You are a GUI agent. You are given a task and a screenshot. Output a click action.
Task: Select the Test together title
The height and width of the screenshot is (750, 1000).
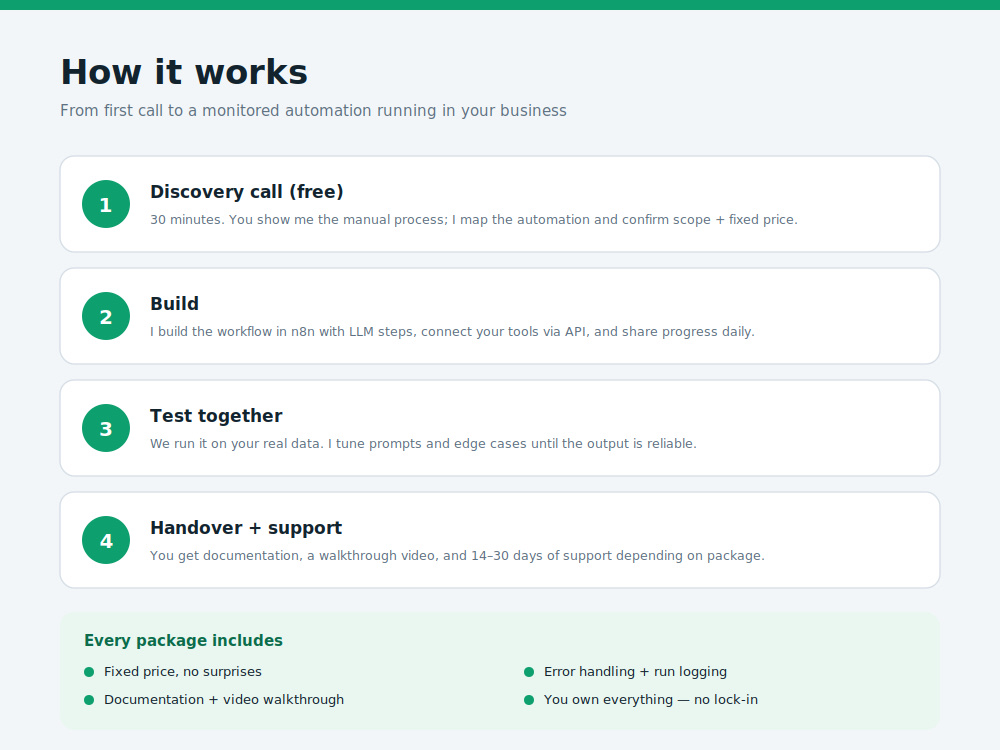(216, 416)
